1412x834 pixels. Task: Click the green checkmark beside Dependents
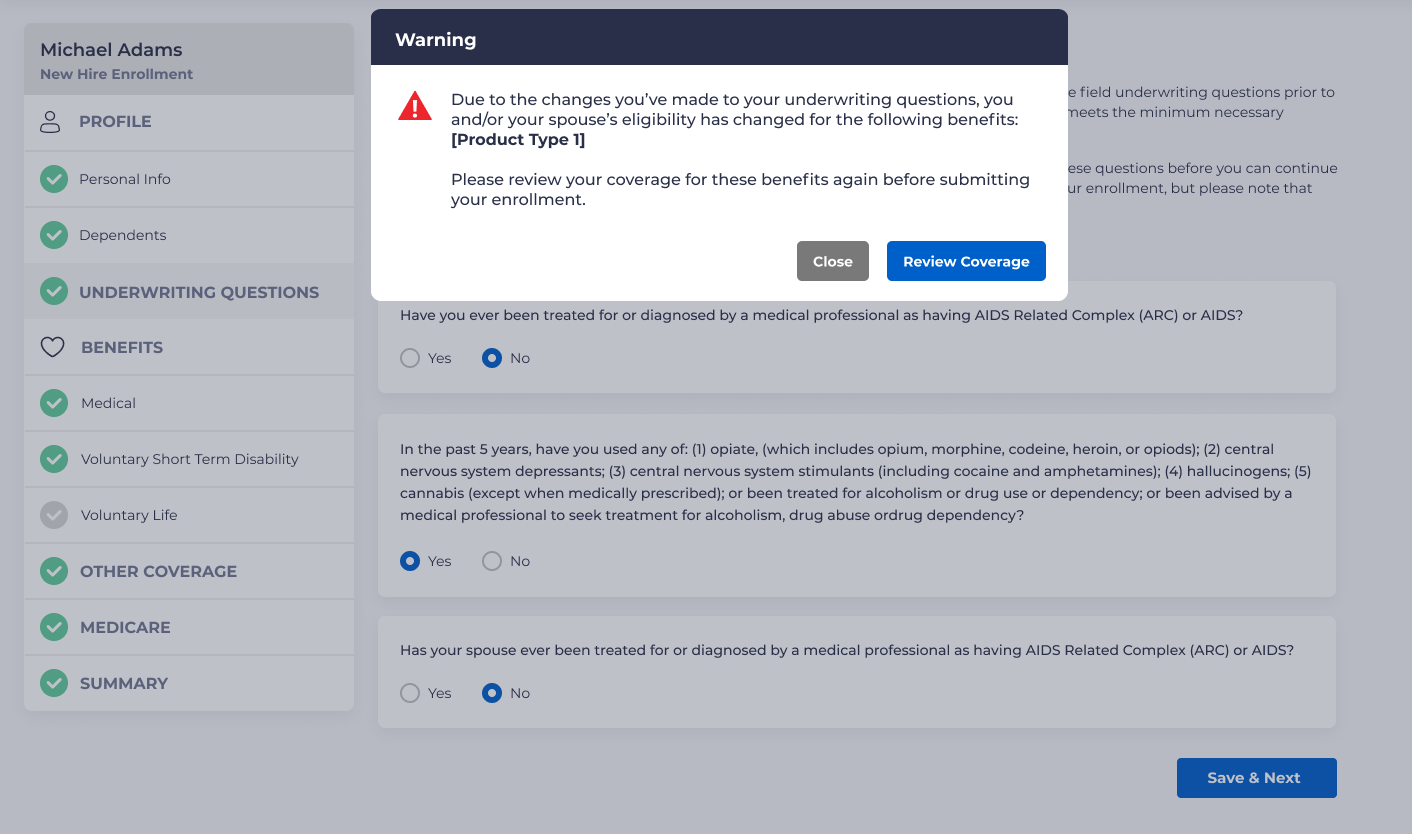54,235
